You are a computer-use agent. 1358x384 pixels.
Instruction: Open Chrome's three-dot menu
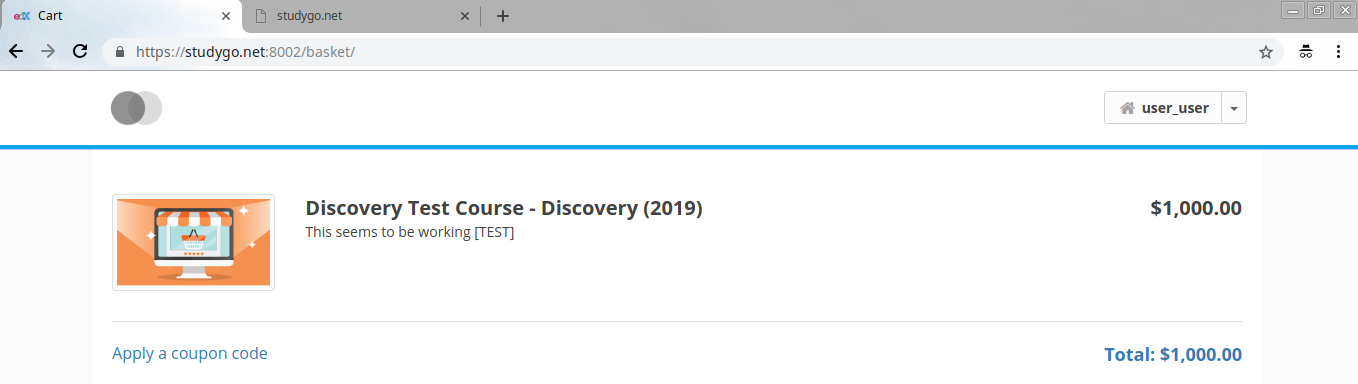[1338, 52]
